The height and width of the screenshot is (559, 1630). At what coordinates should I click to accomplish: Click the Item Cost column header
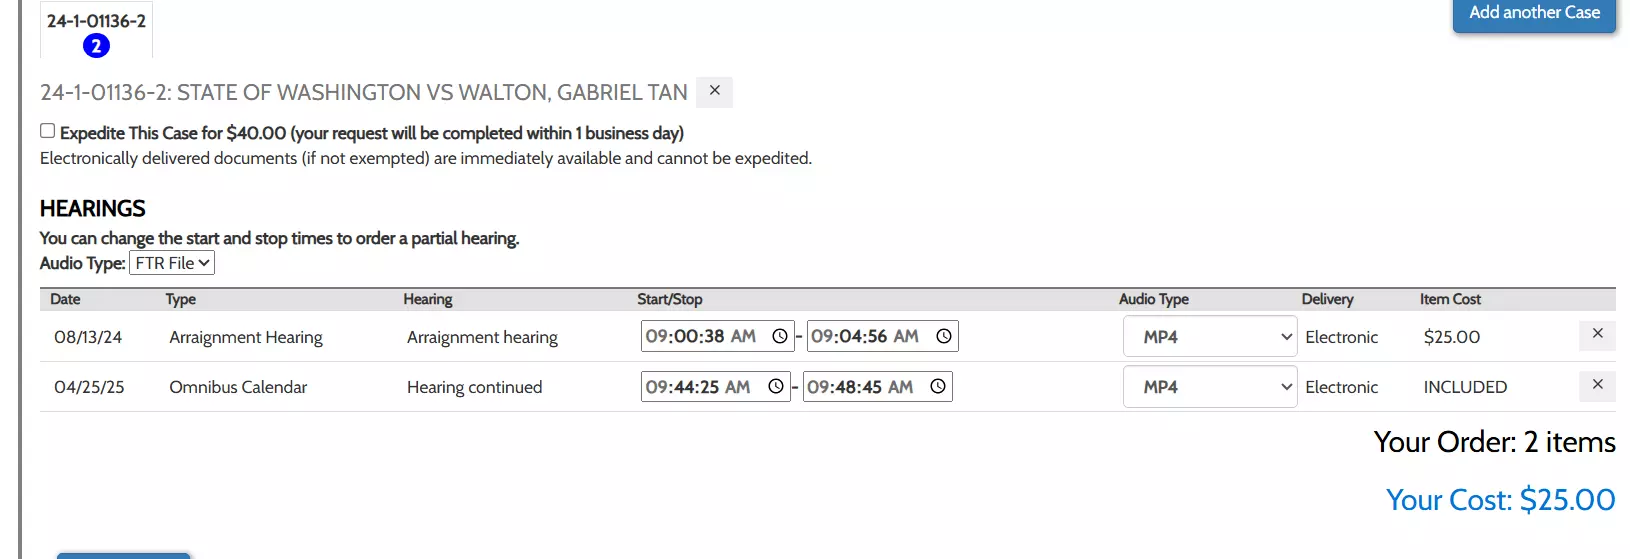coord(1450,299)
